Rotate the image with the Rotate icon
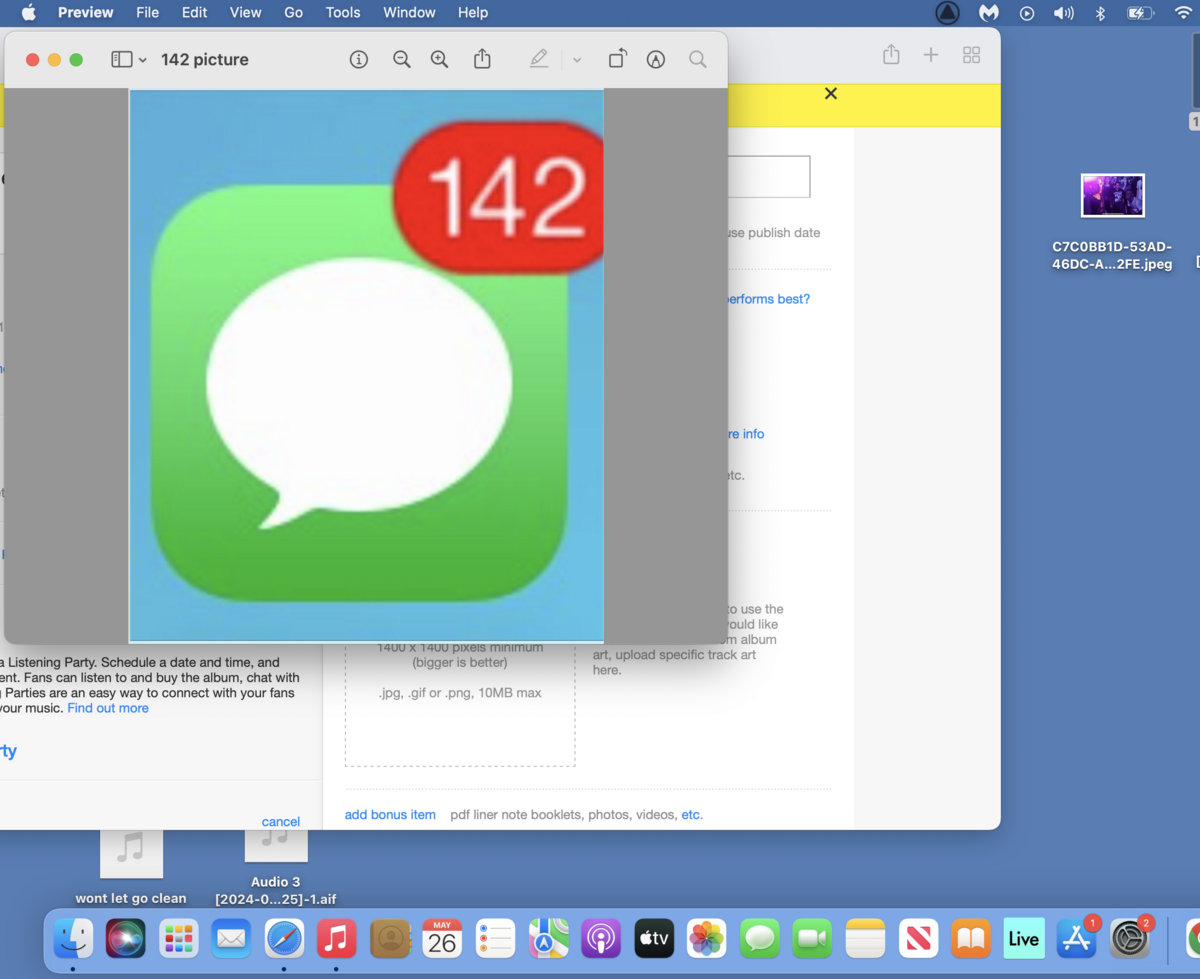1200x979 pixels. [617, 60]
